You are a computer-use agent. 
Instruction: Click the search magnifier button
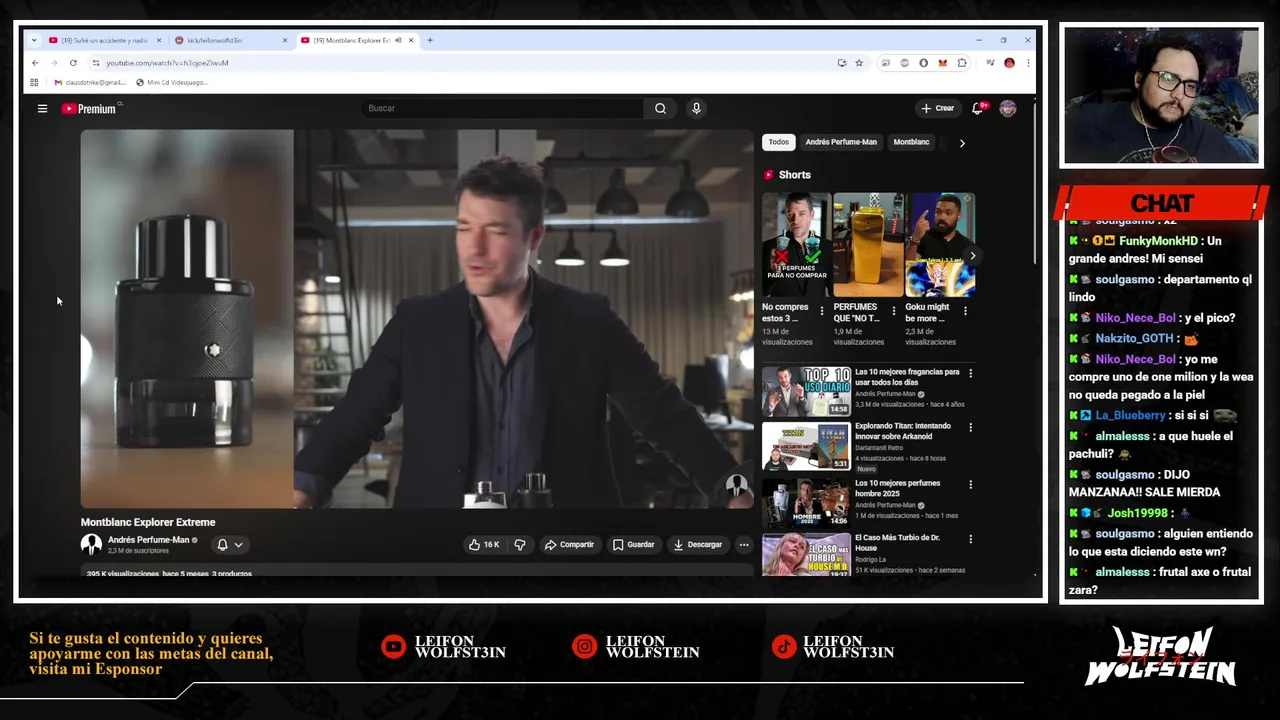[x=660, y=108]
